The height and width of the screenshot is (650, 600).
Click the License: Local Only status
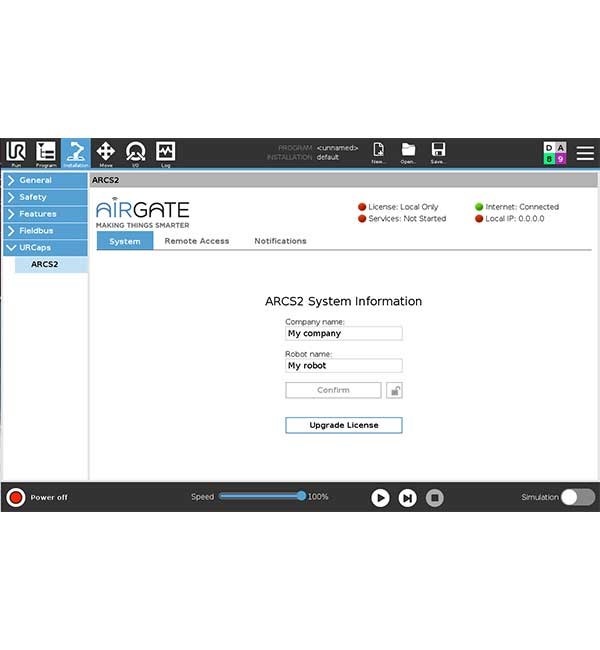tap(398, 207)
